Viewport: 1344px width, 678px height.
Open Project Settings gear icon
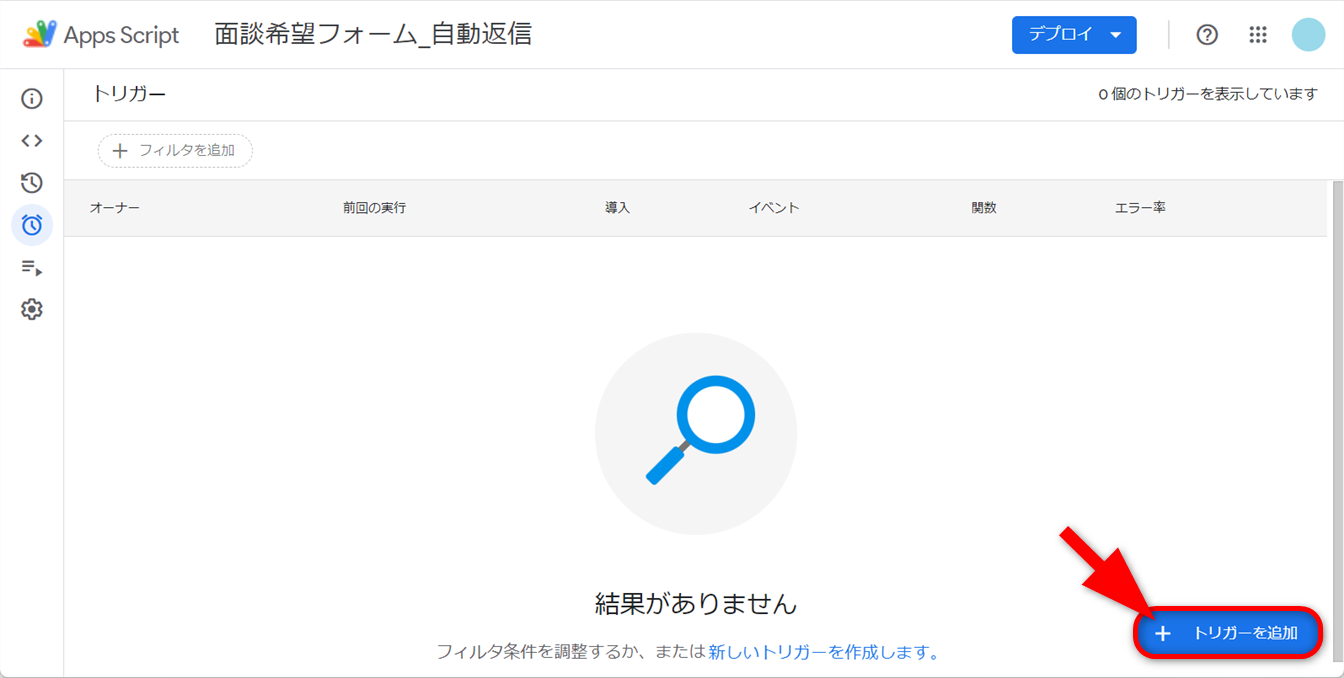[32, 310]
